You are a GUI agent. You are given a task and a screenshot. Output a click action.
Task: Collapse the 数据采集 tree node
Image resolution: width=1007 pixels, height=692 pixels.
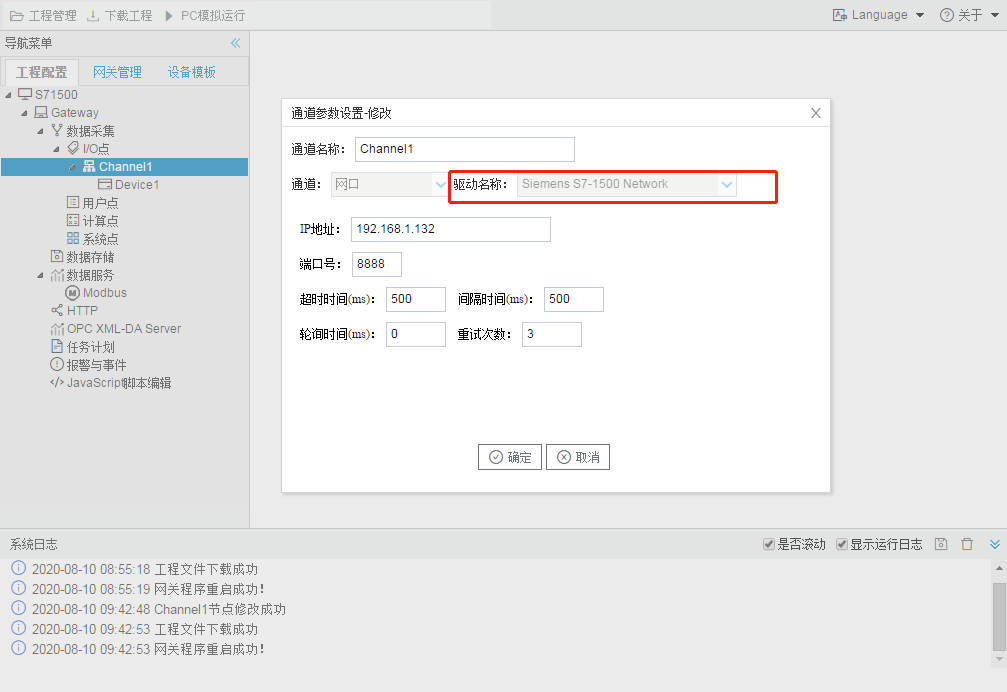click(x=40, y=131)
